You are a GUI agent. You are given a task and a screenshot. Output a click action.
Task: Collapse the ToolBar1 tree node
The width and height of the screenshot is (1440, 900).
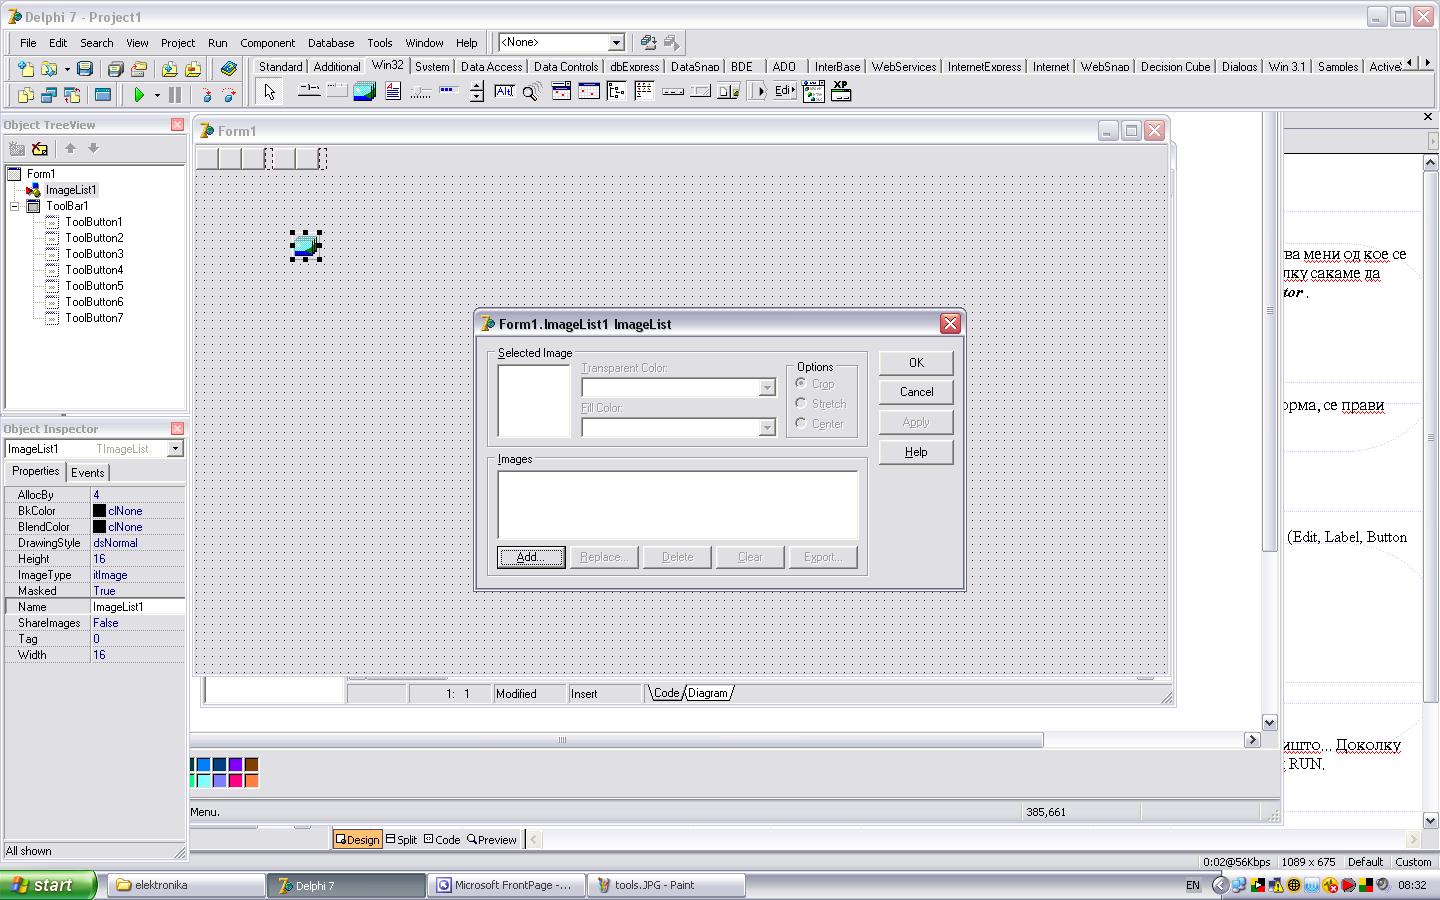15,206
